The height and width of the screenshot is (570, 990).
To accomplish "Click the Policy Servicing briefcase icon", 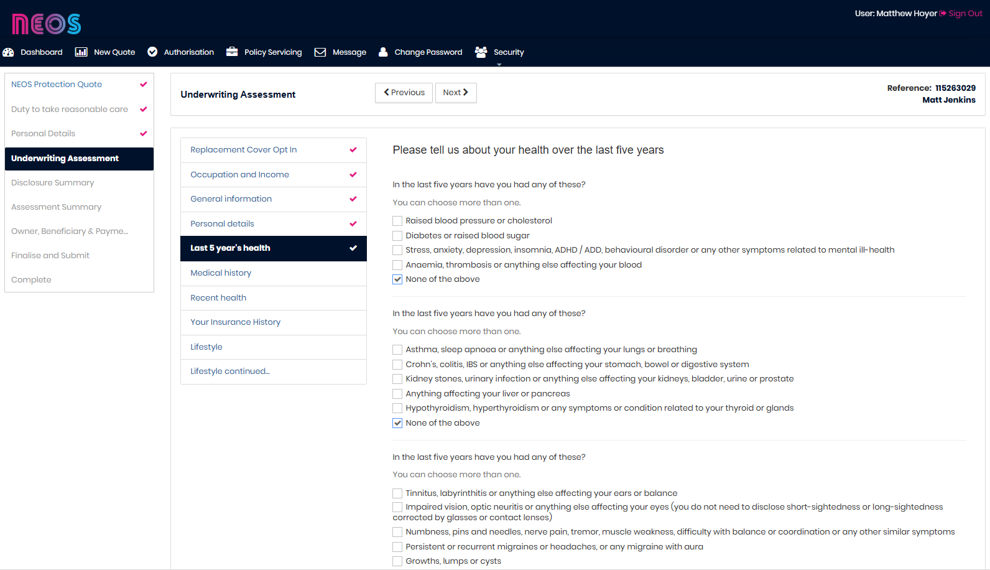I will [x=232, y=52].
